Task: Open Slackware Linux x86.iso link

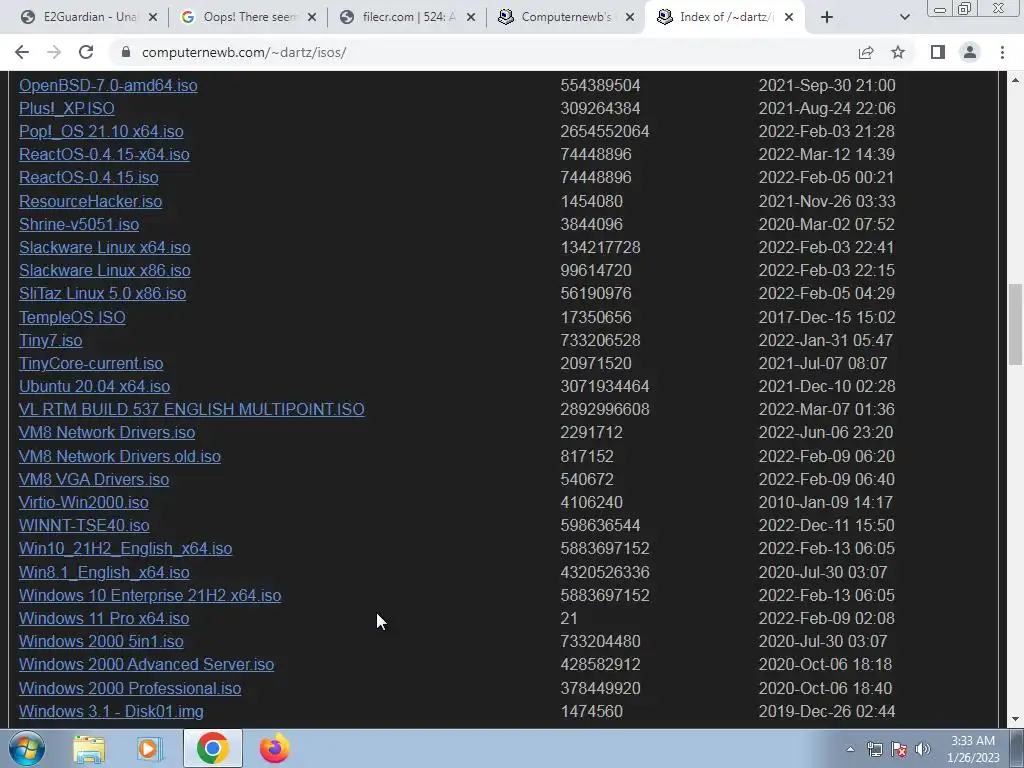Action: (x=104, y=270)
